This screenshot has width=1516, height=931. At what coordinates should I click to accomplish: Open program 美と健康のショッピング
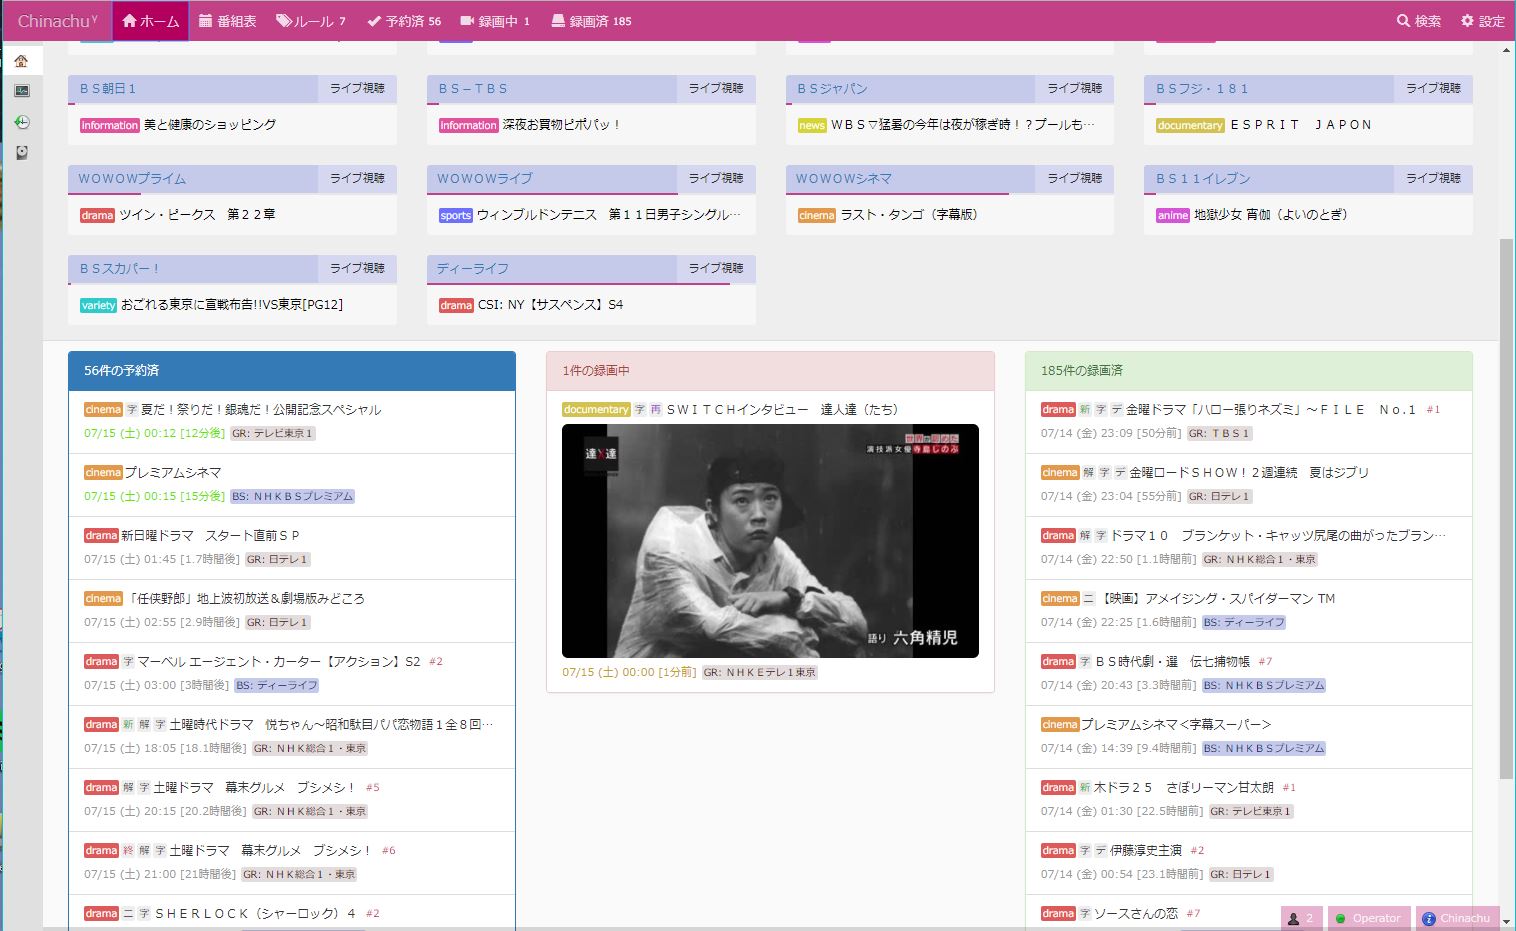point(210,125)
